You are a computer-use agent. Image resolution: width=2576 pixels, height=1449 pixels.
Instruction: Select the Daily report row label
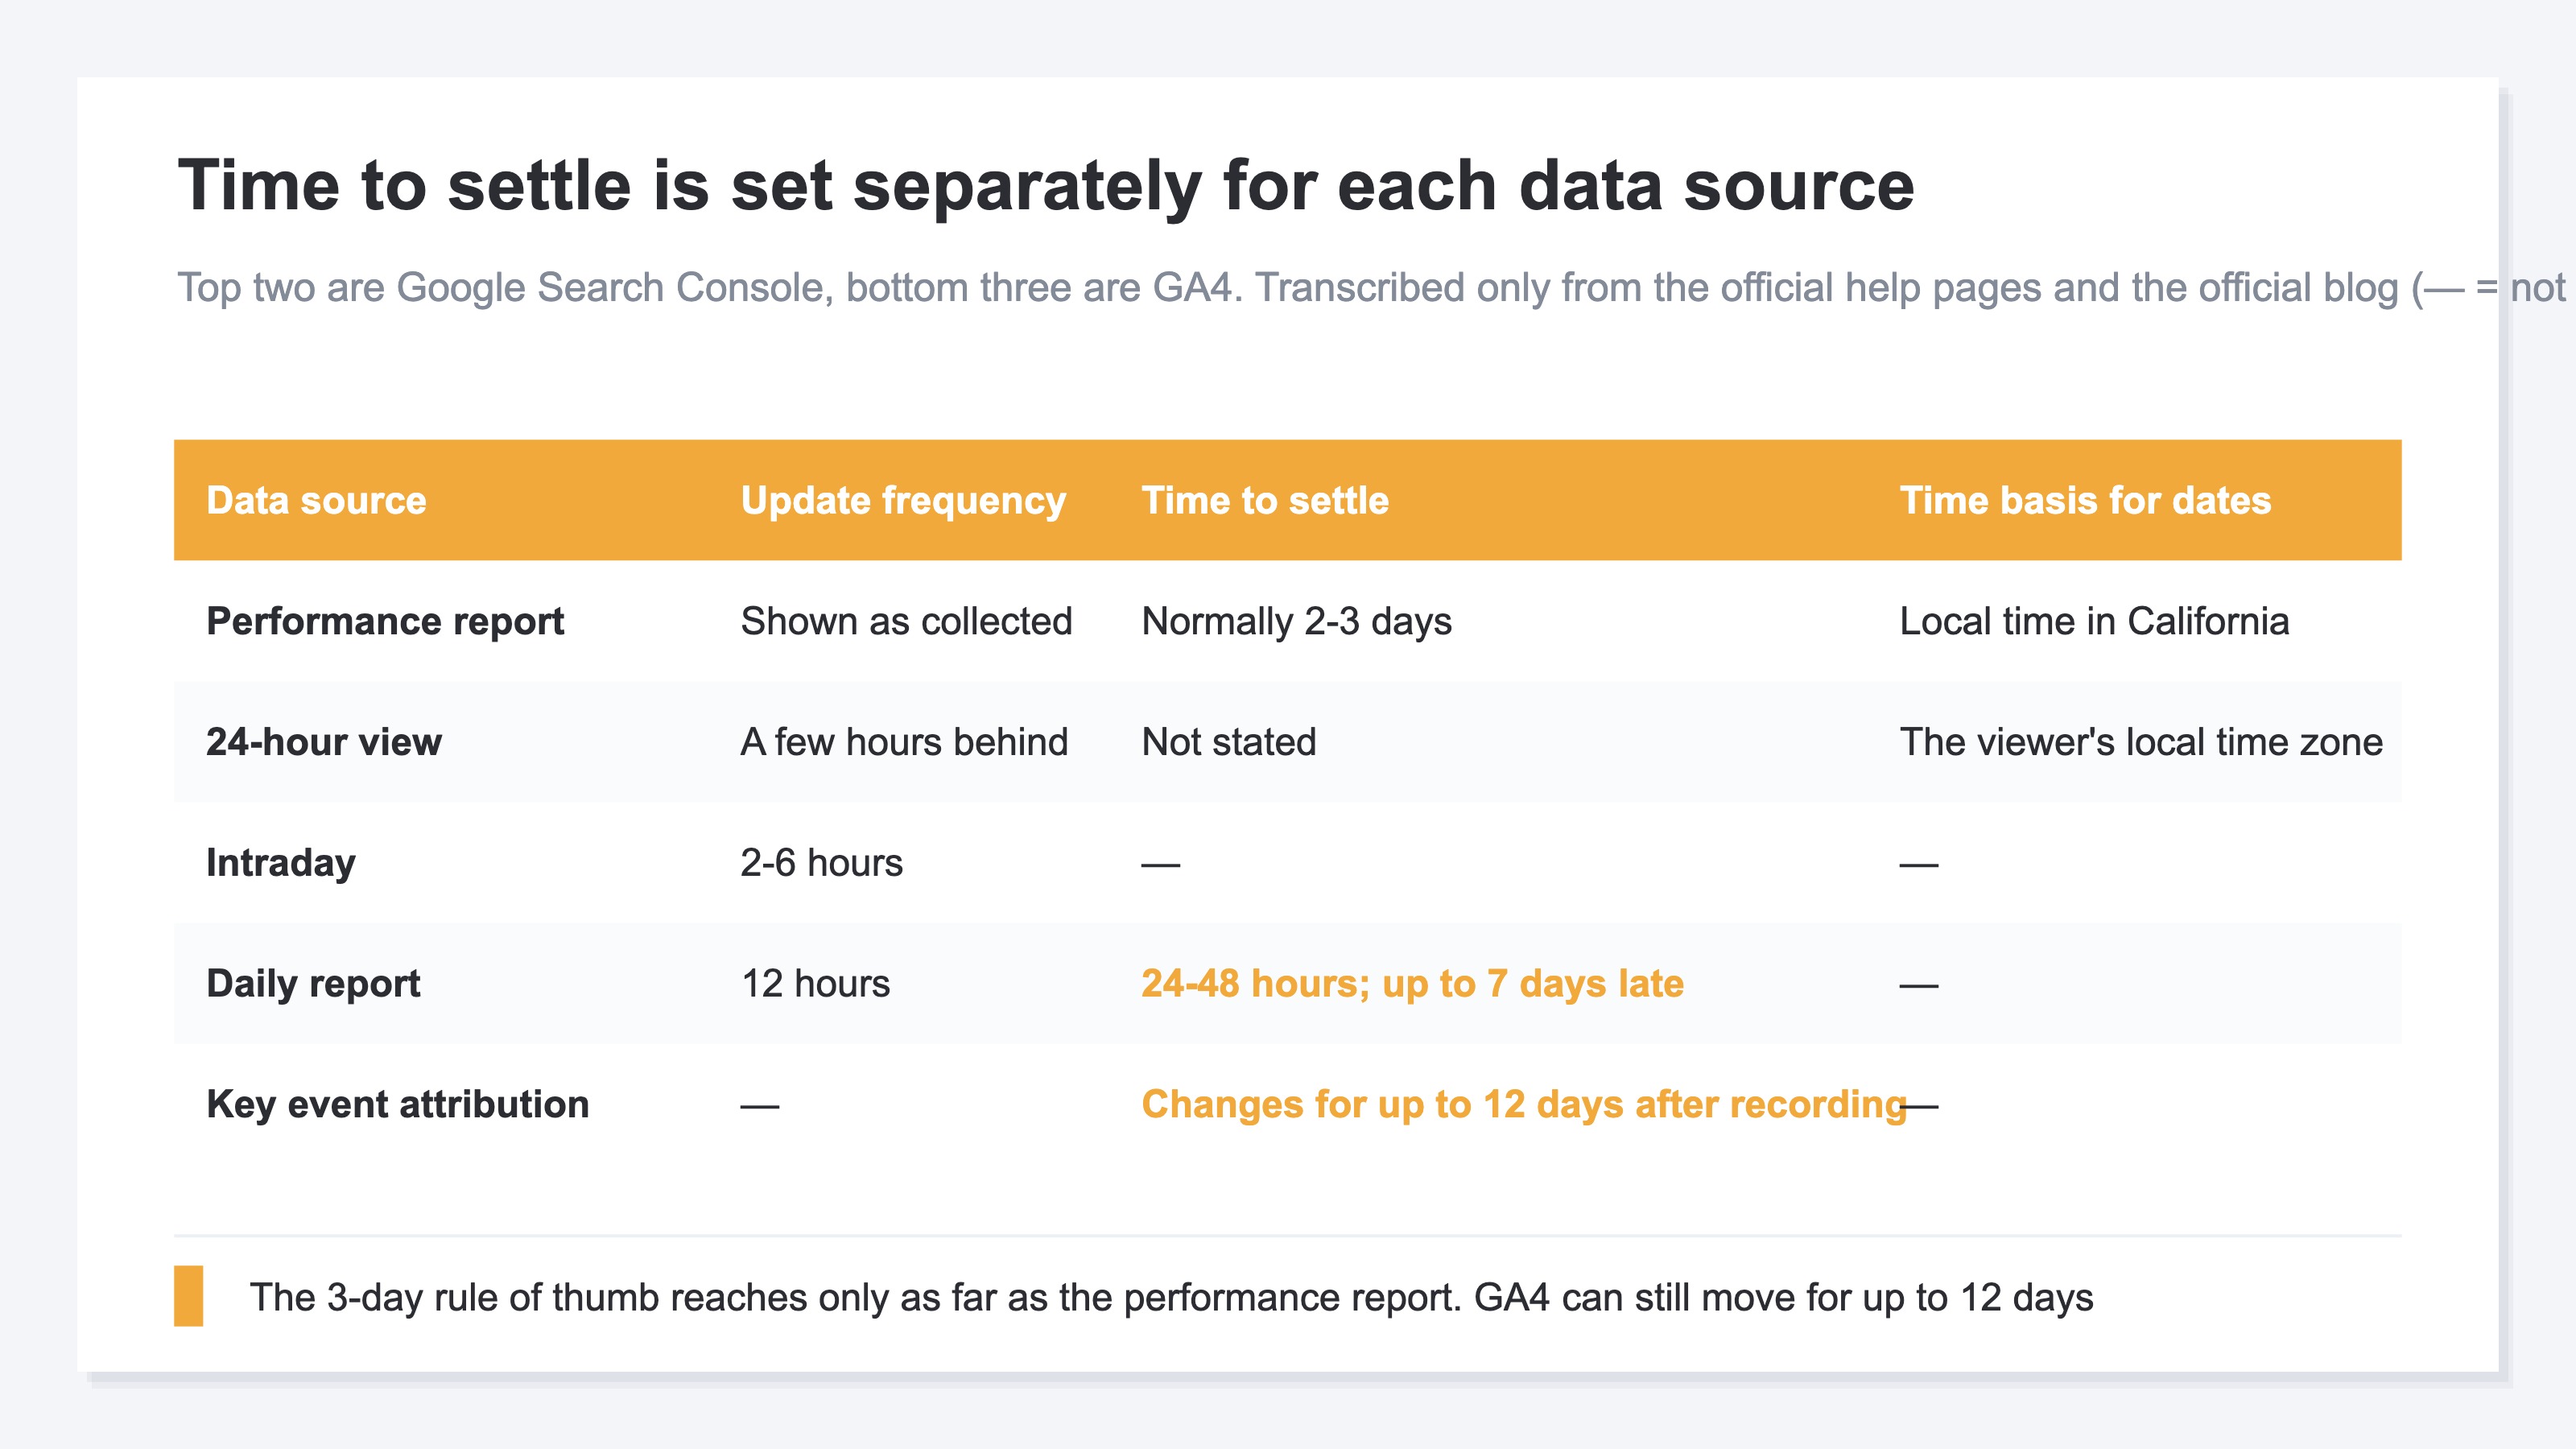coord(313,984)
